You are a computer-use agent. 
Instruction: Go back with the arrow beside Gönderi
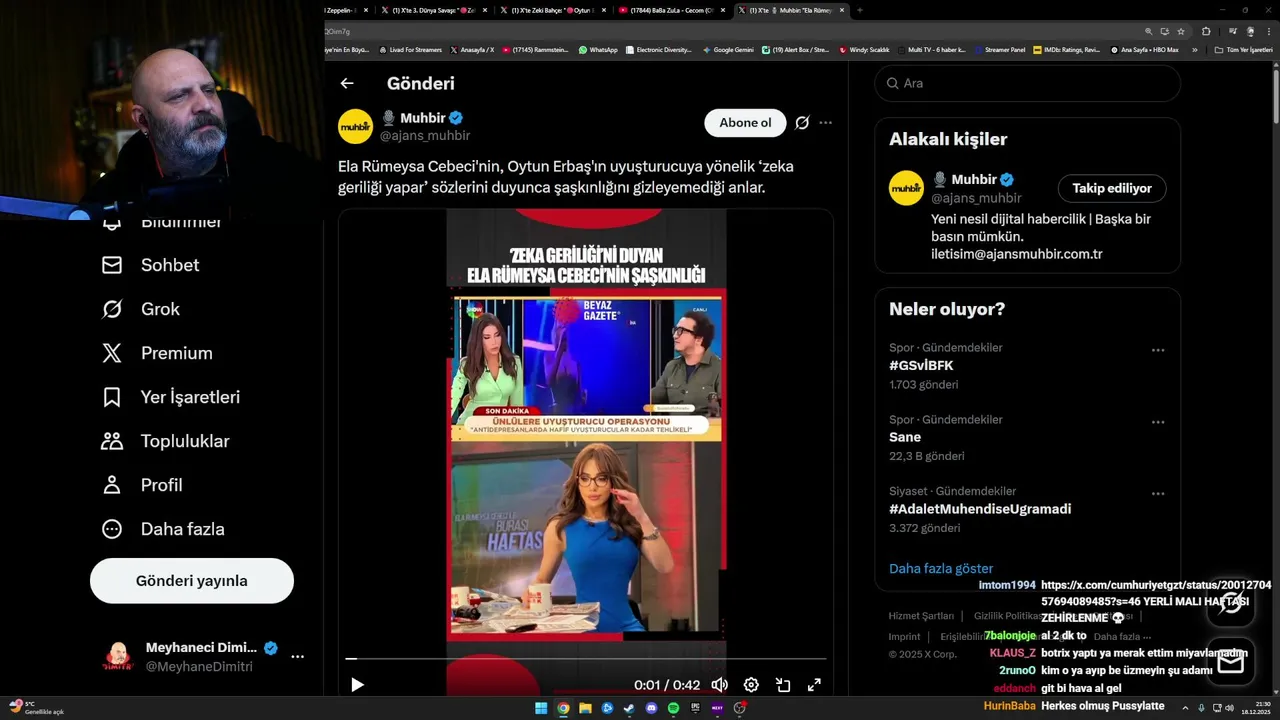[x=347, y=84]
